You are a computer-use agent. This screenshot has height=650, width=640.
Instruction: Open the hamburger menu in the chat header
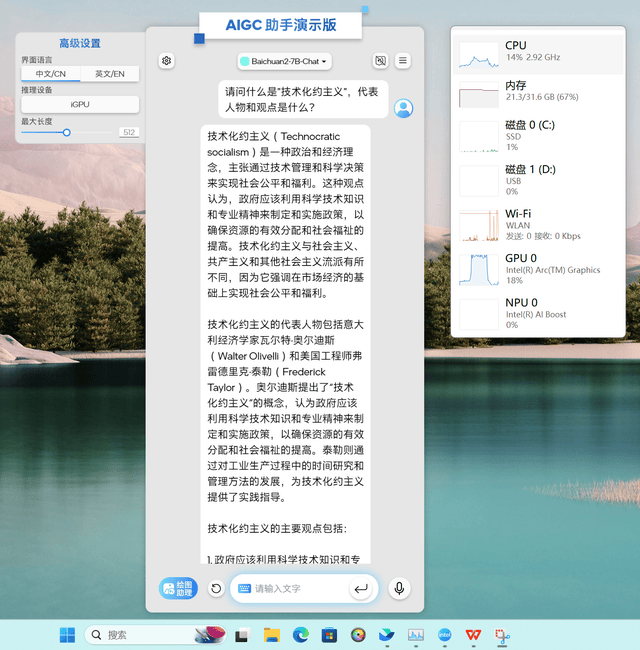tap(402, 61)
